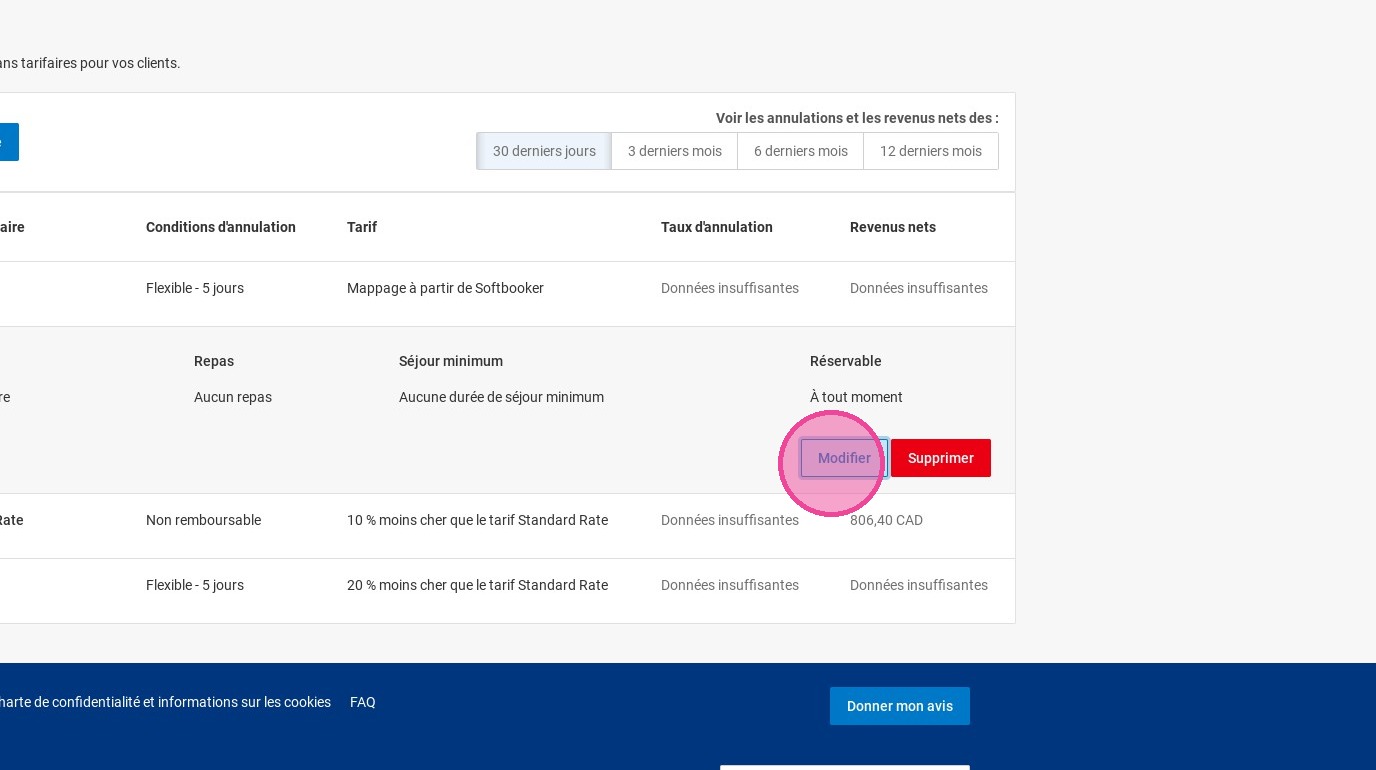Switch to 12 derniers mois period
Screen dimensions: 1376x770
[931, 151]
